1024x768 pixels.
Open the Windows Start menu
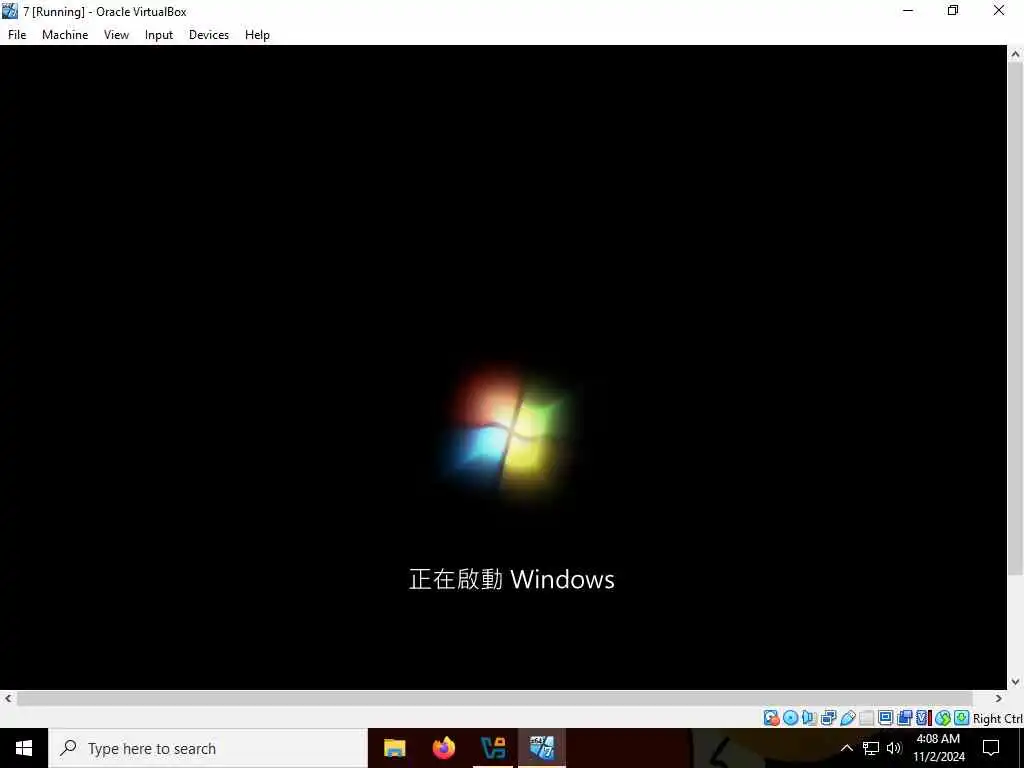pyautogui.click(x=24, y=748)
